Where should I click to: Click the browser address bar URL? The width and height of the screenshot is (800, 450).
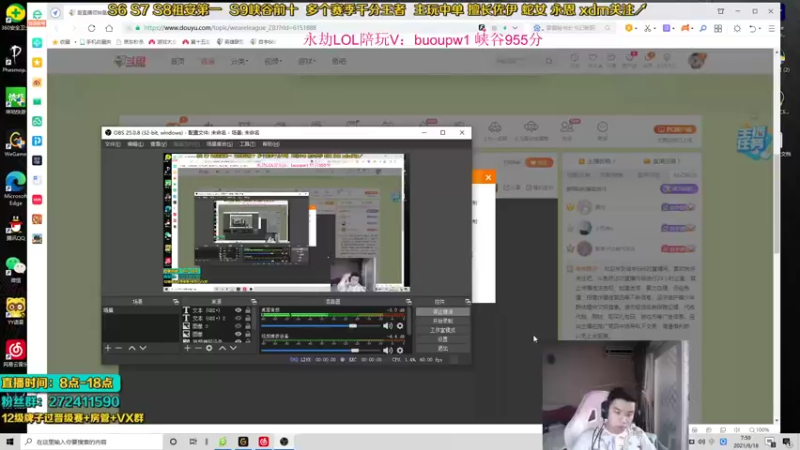coord(230,28)
